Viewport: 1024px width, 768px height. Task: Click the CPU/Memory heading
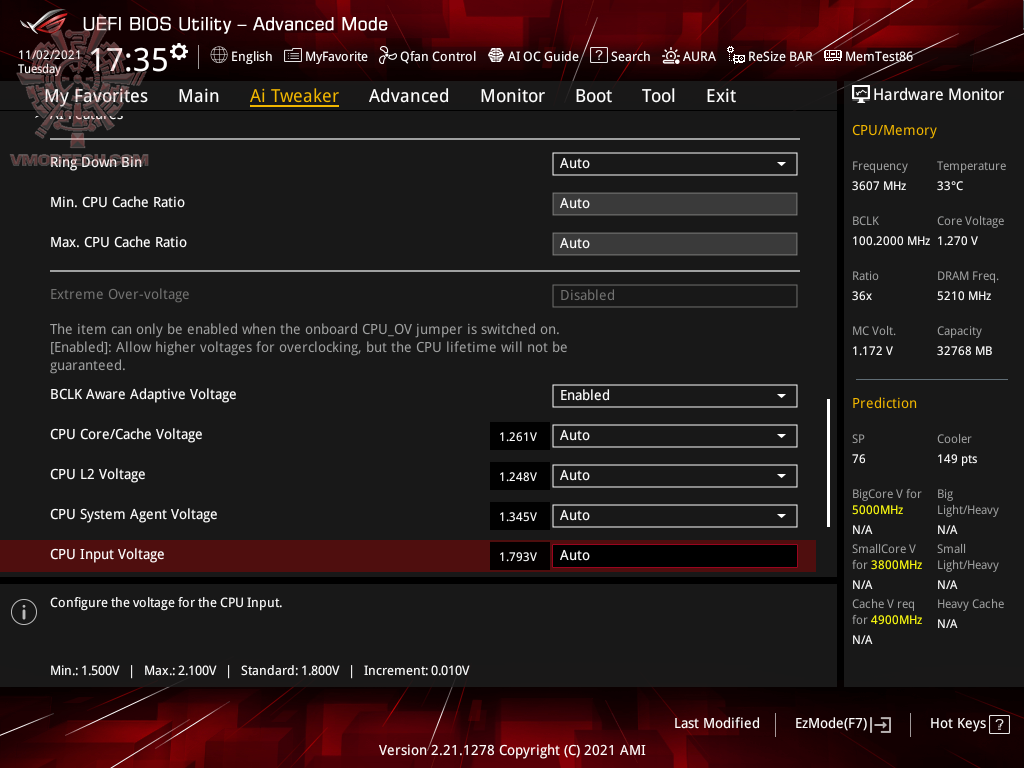894,131
